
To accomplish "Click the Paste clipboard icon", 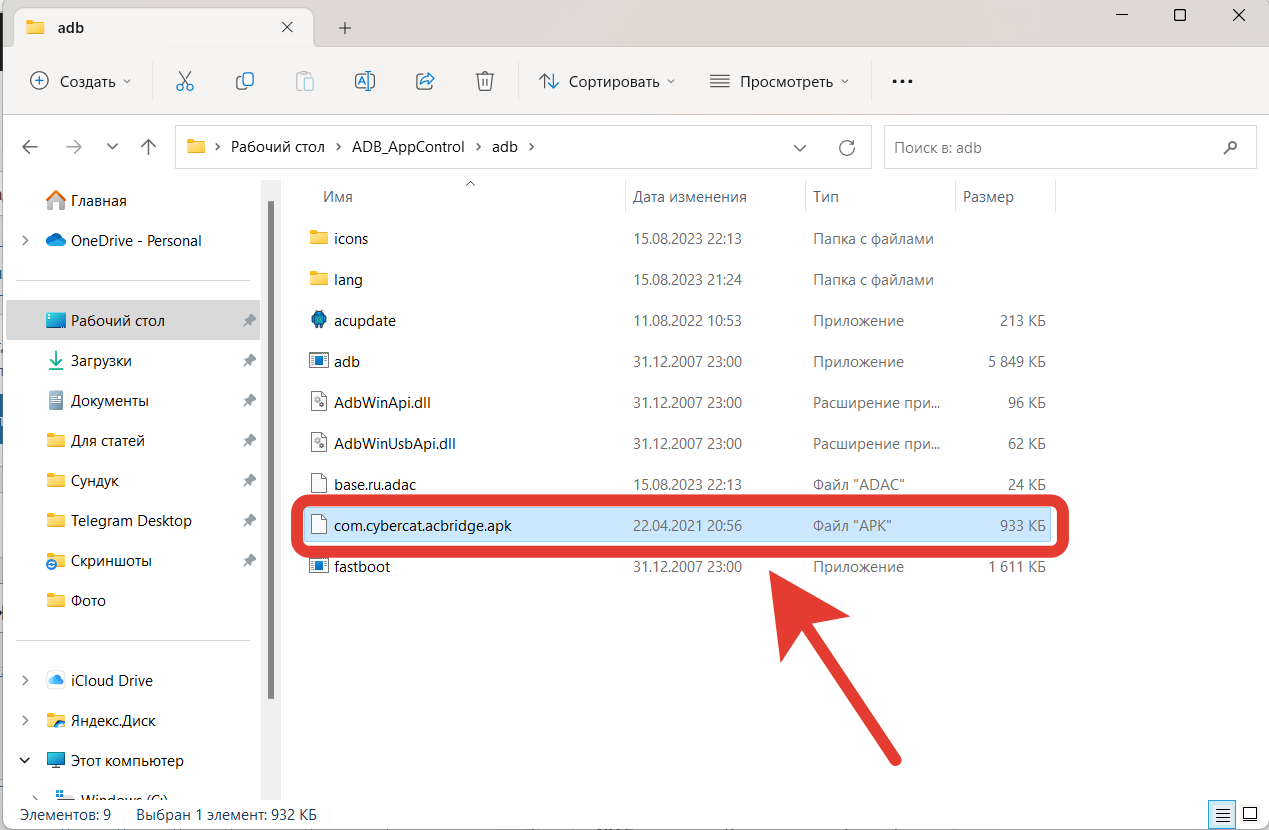I will (x=304, y=81).
